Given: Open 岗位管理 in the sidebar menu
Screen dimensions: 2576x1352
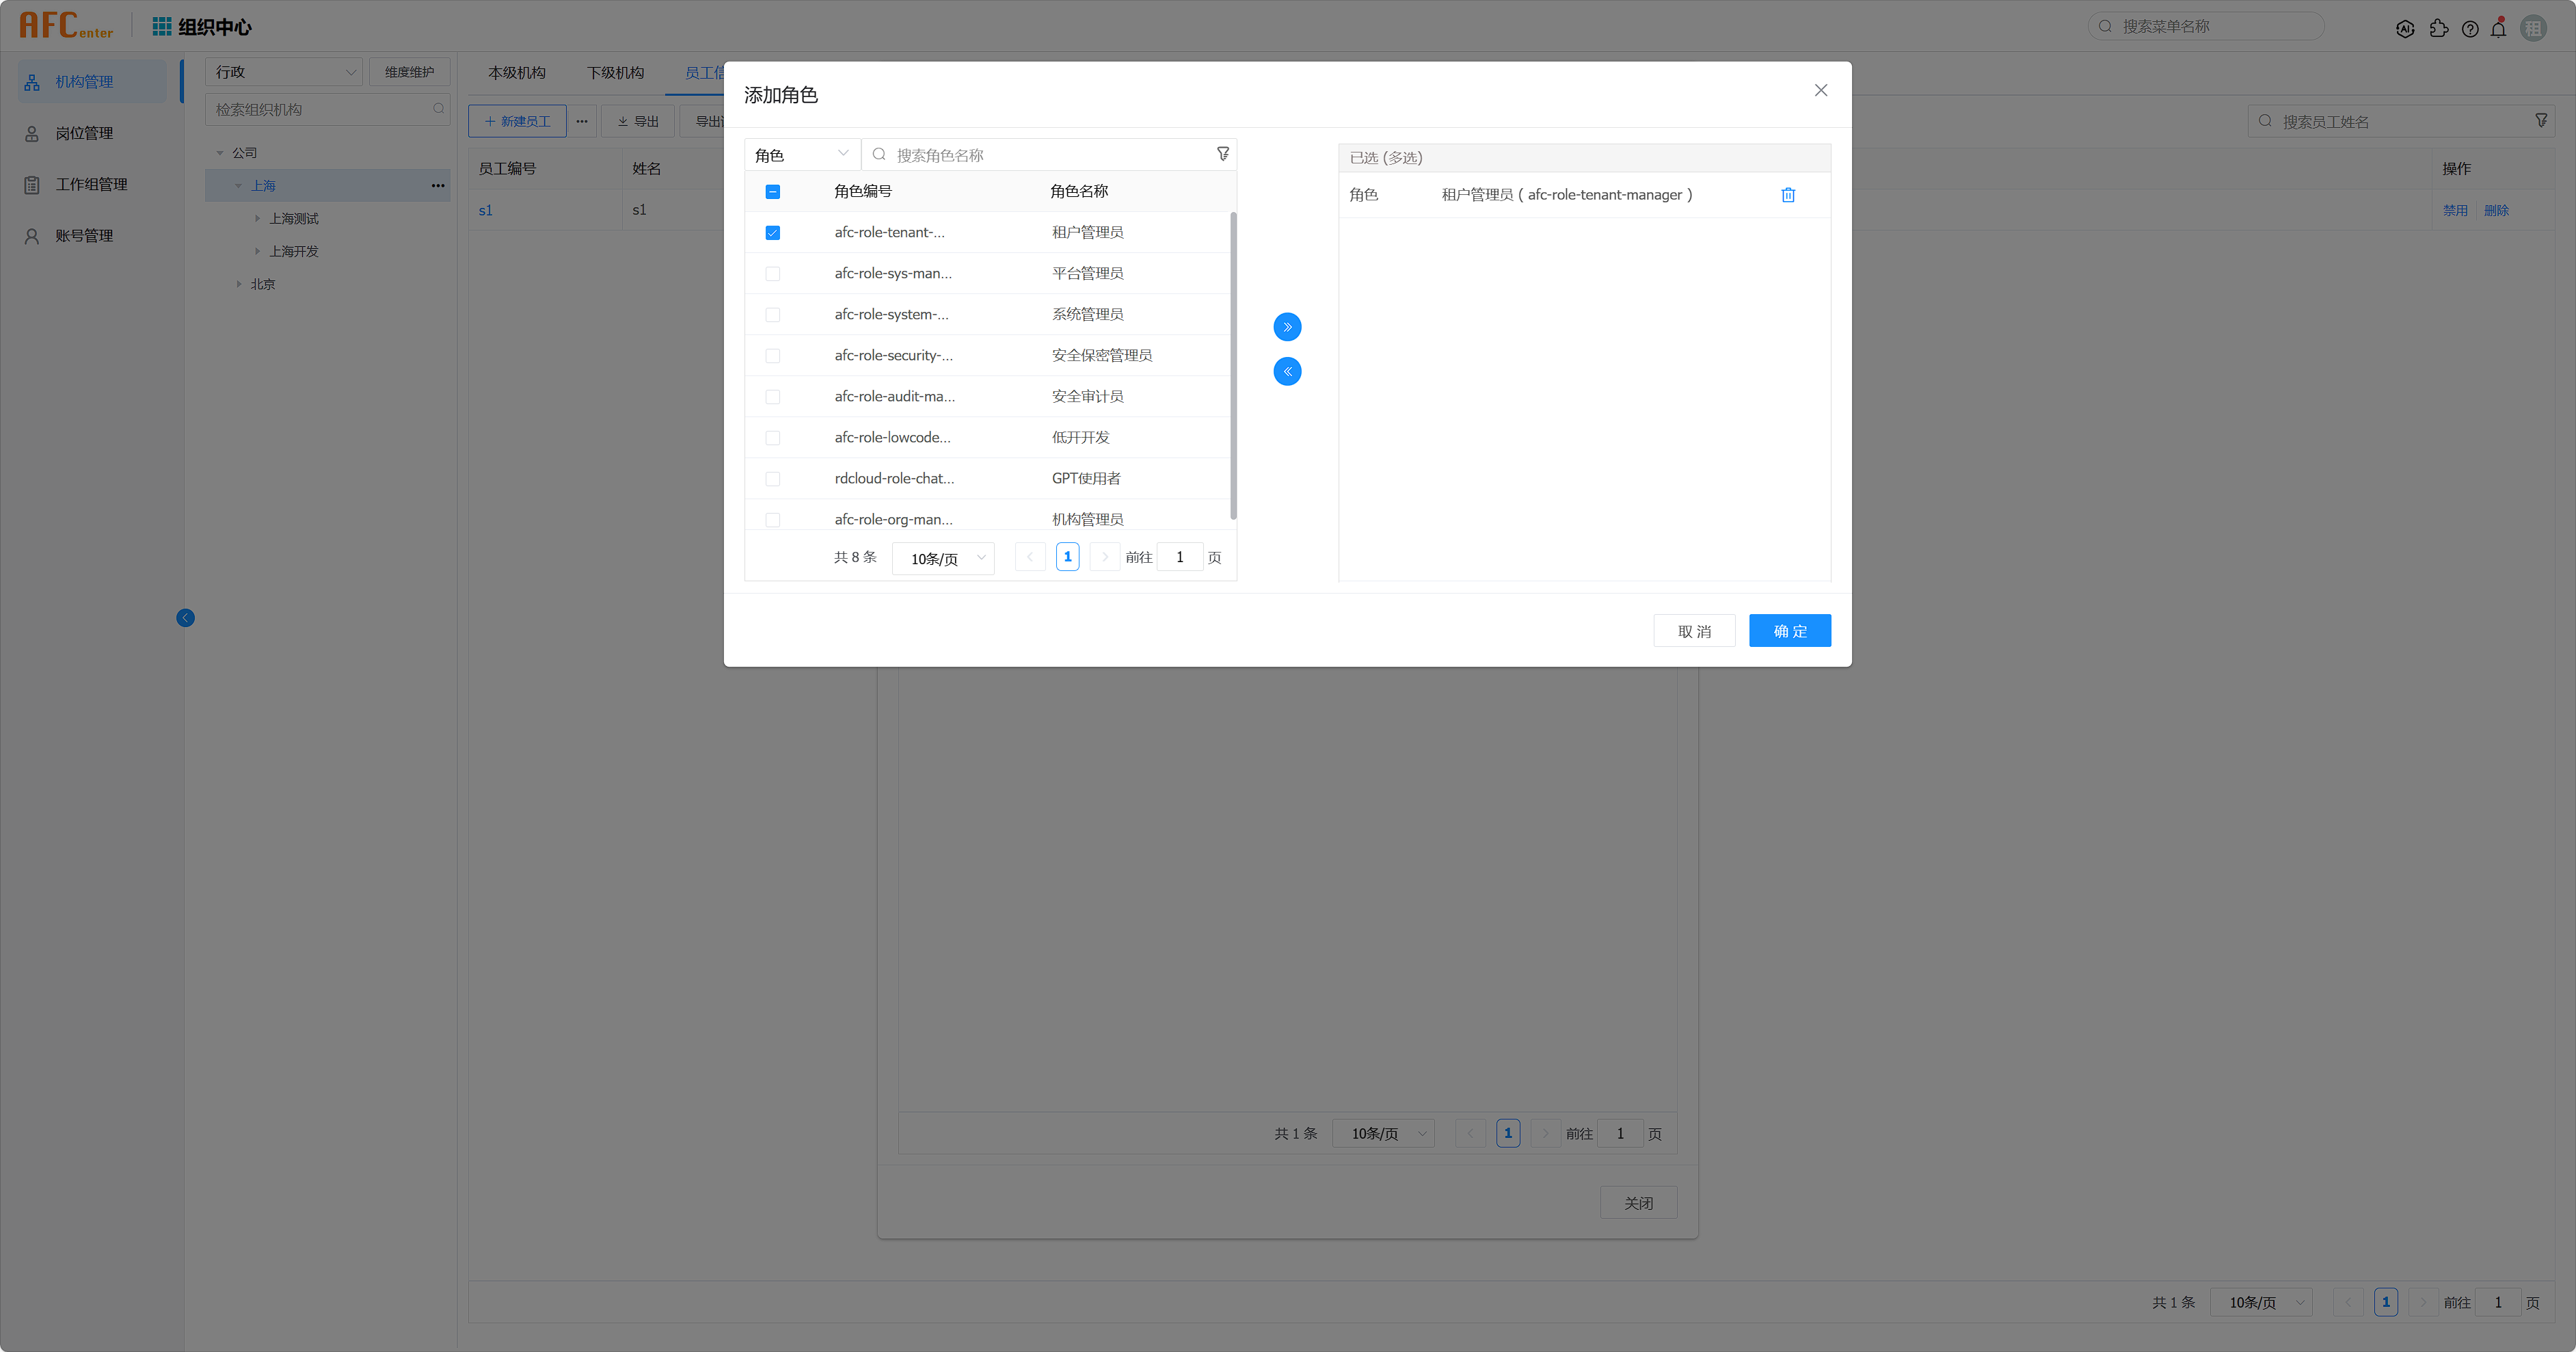Looking at the screenshot, I should [x=84, y=133].
